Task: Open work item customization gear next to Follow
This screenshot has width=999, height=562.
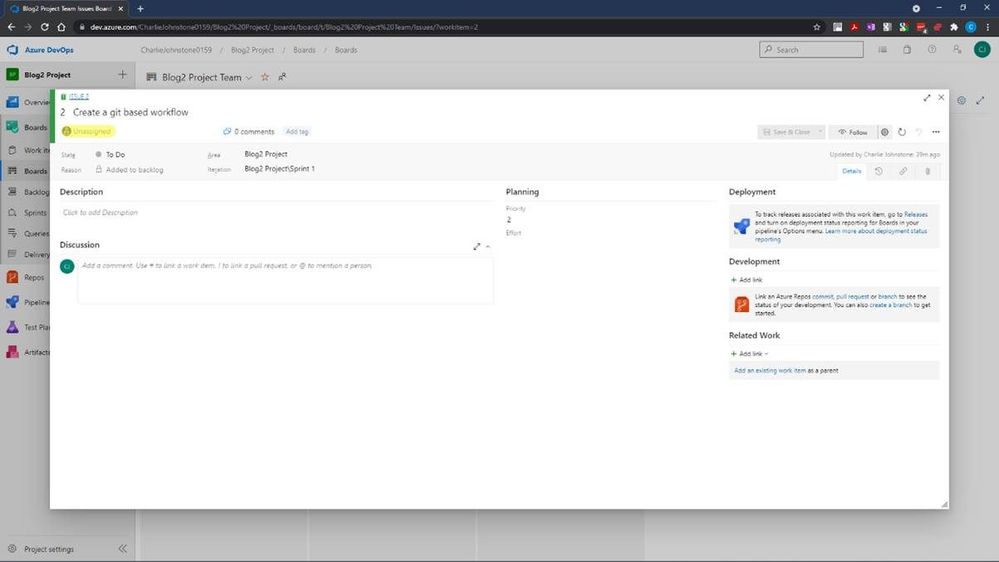Action: click(x=885, y=132)
